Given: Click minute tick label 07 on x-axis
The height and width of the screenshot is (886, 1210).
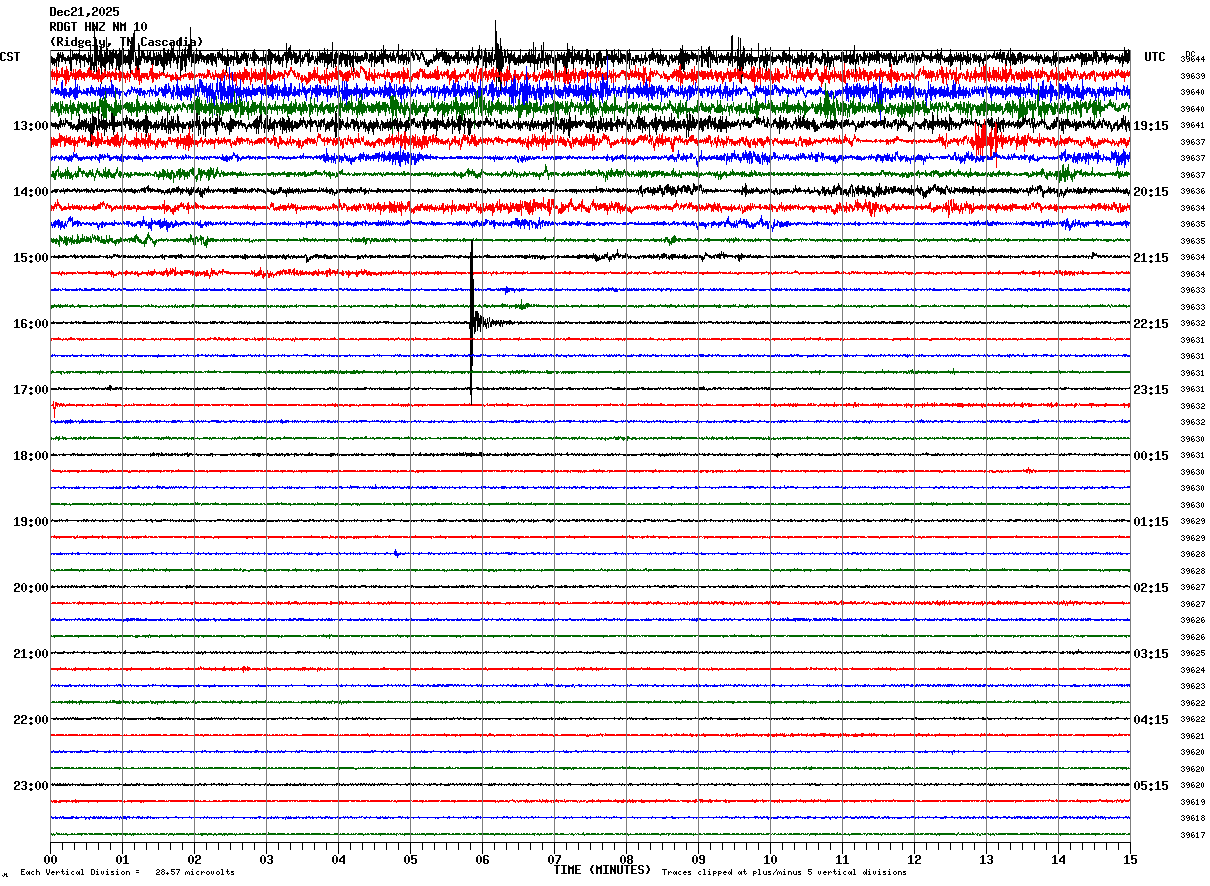Looking at the screenshot, I should coord(554,859).
